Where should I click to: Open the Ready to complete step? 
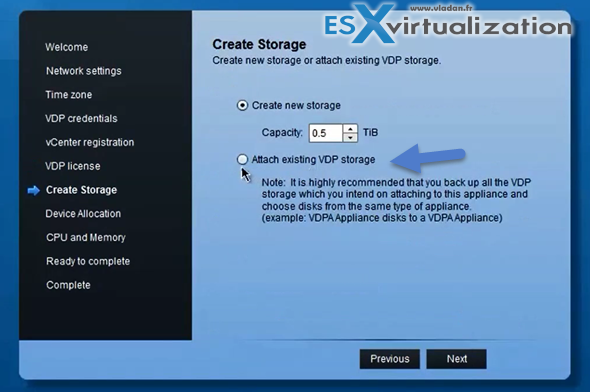88,261
